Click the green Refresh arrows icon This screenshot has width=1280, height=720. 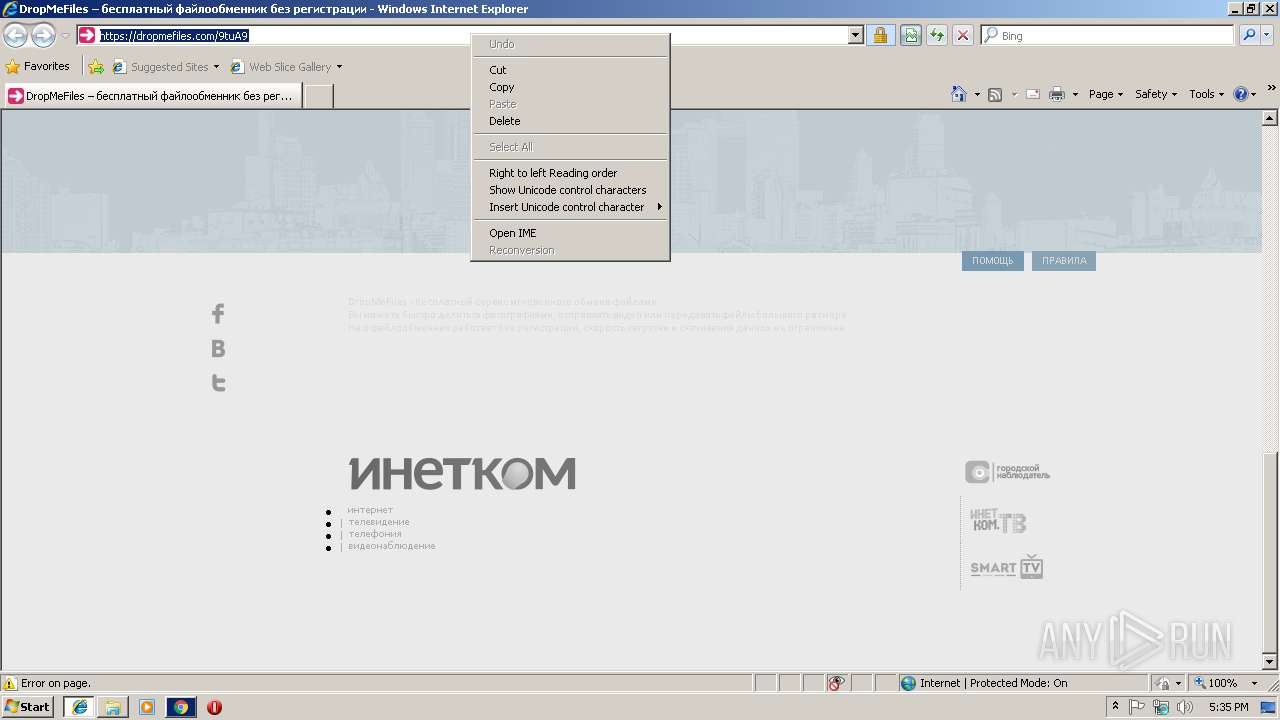(937, 35)
